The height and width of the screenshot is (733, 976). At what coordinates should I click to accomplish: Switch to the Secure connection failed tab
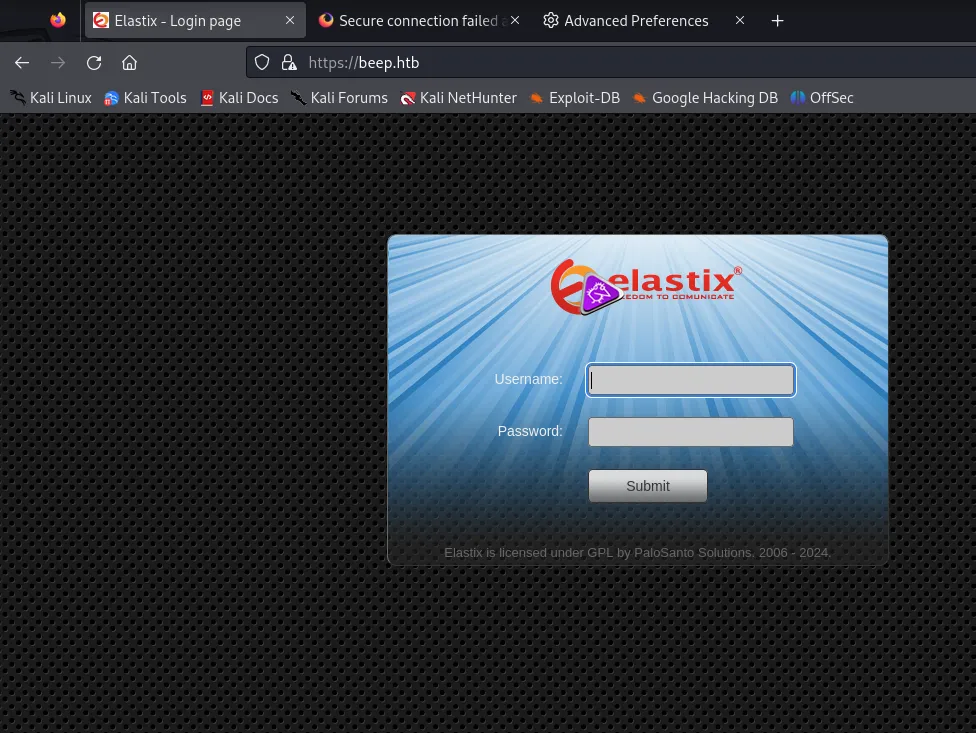420,21
